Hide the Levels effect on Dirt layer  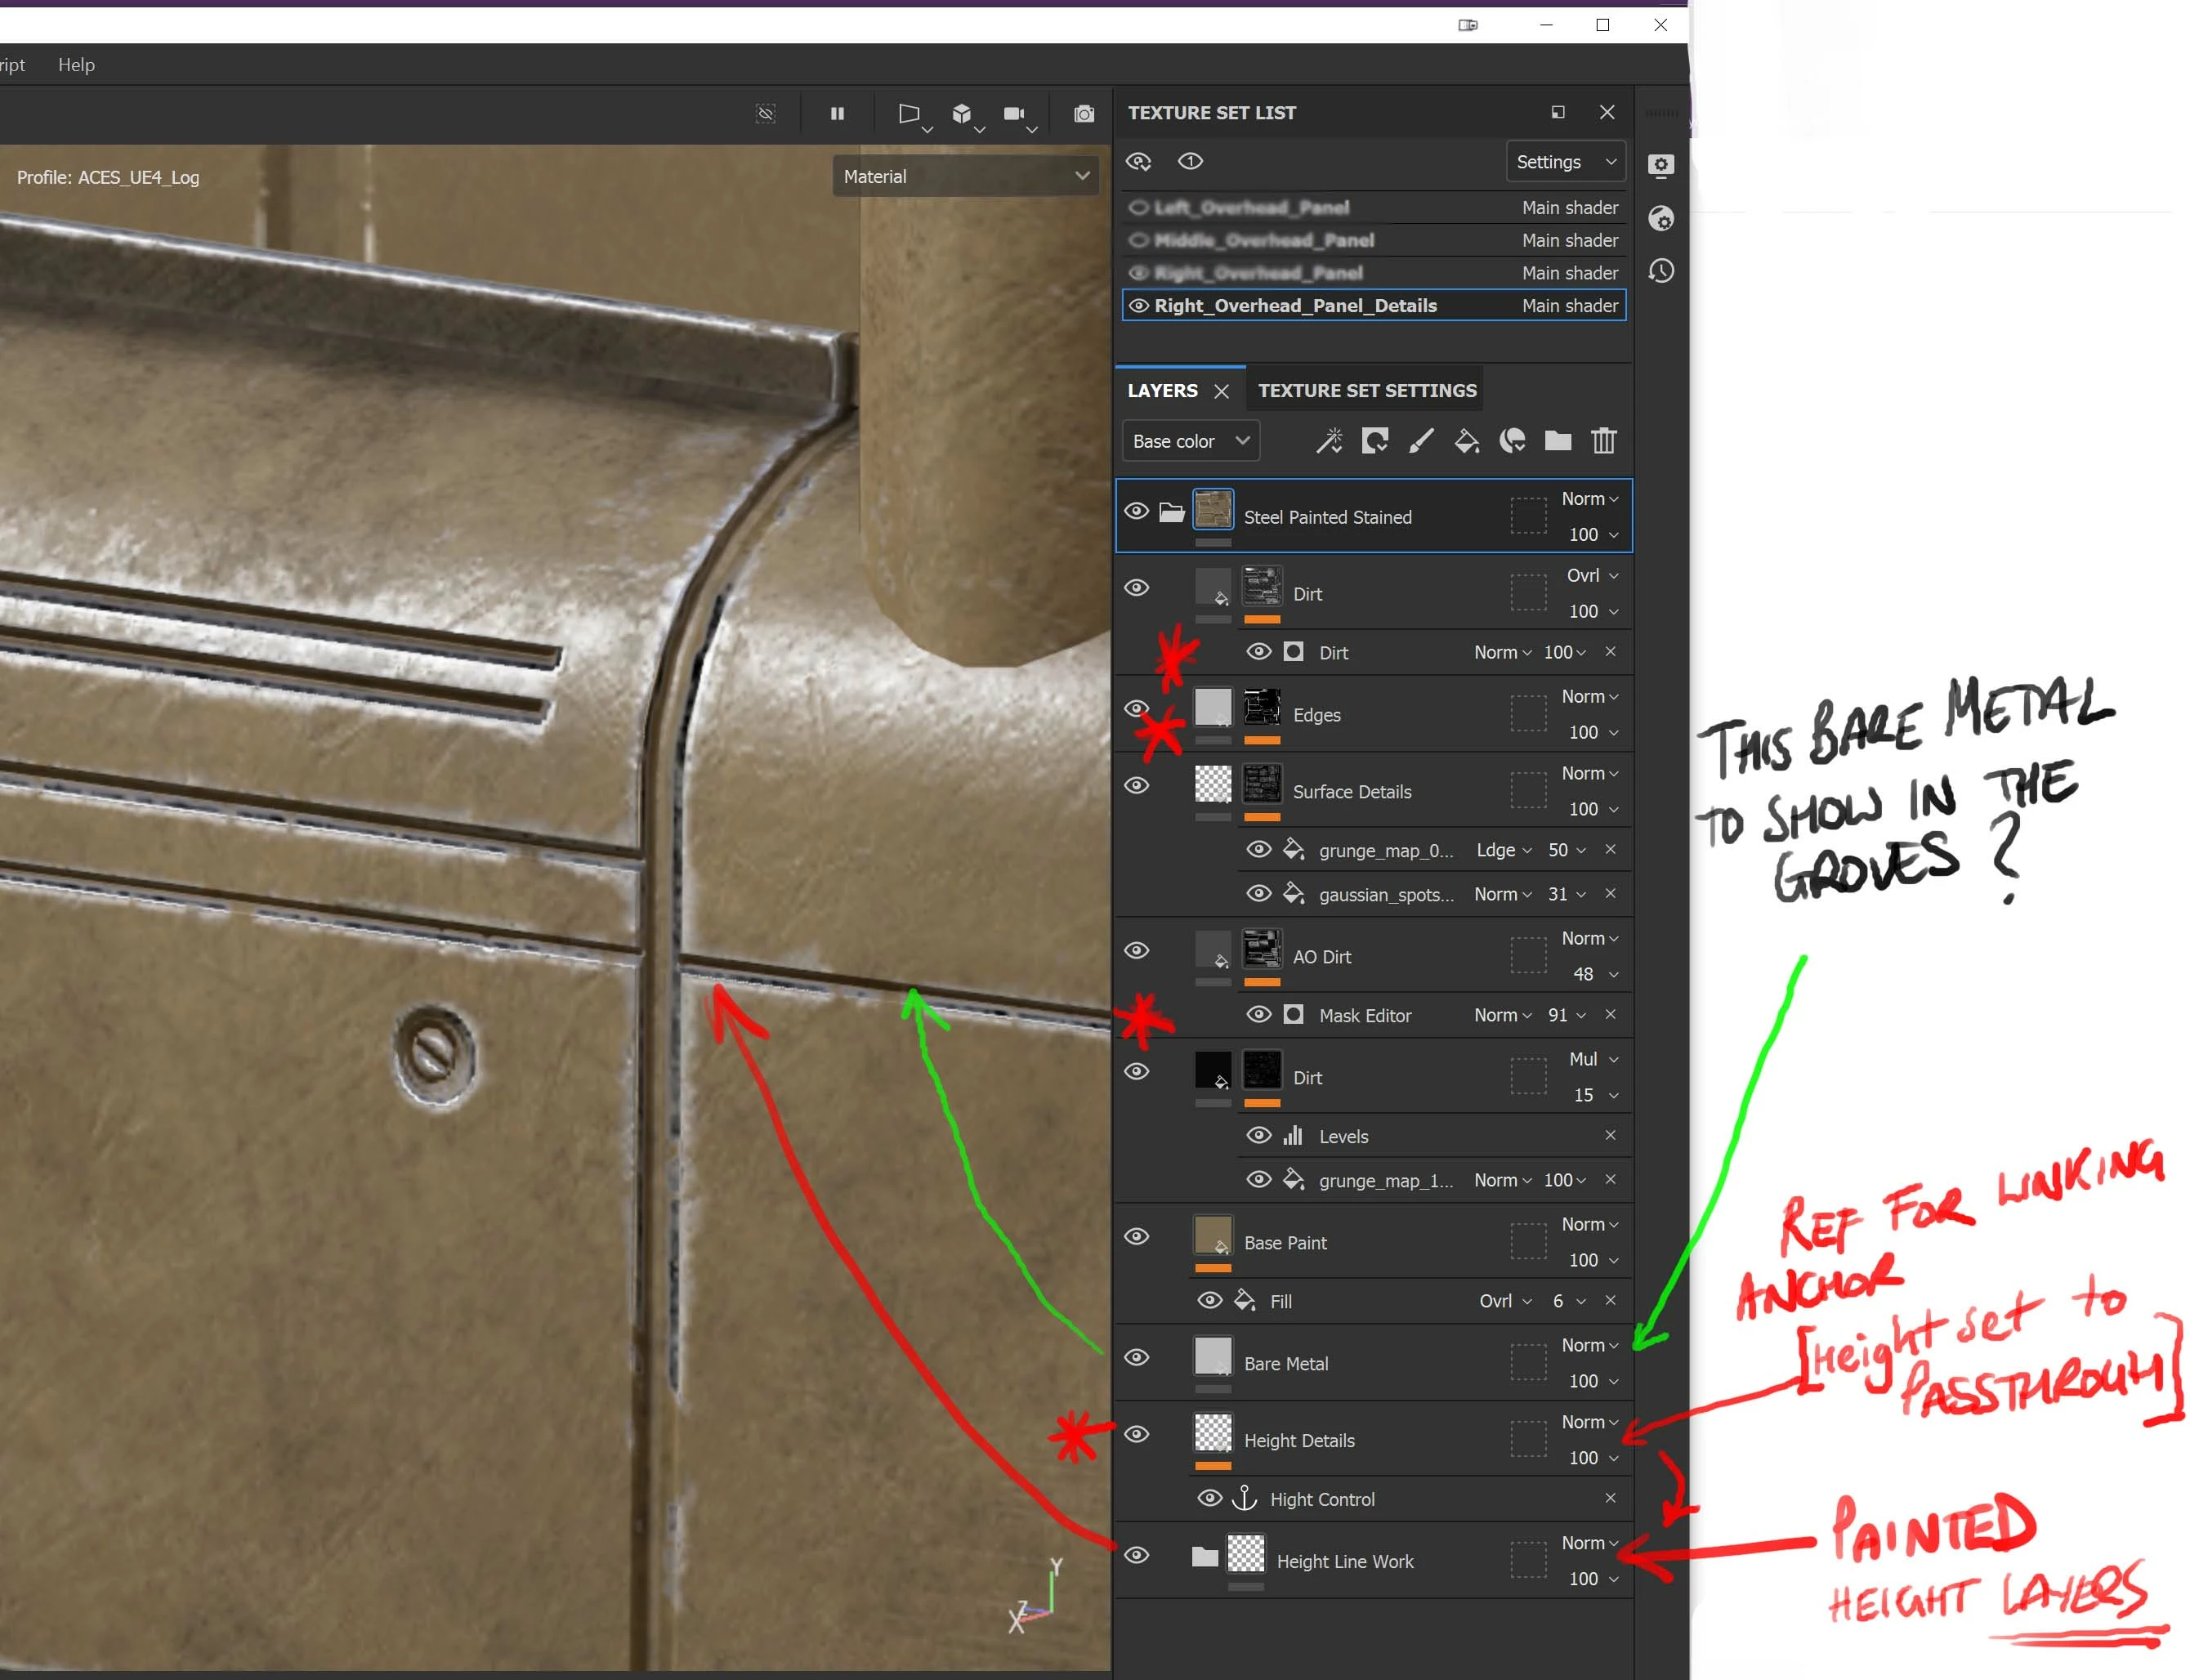(1259, 1135)
